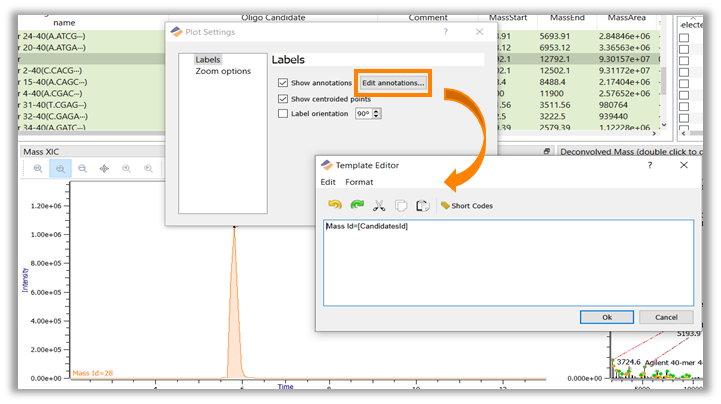
Task: Cut selected text with scissors icon
Action: coord(379,205)
